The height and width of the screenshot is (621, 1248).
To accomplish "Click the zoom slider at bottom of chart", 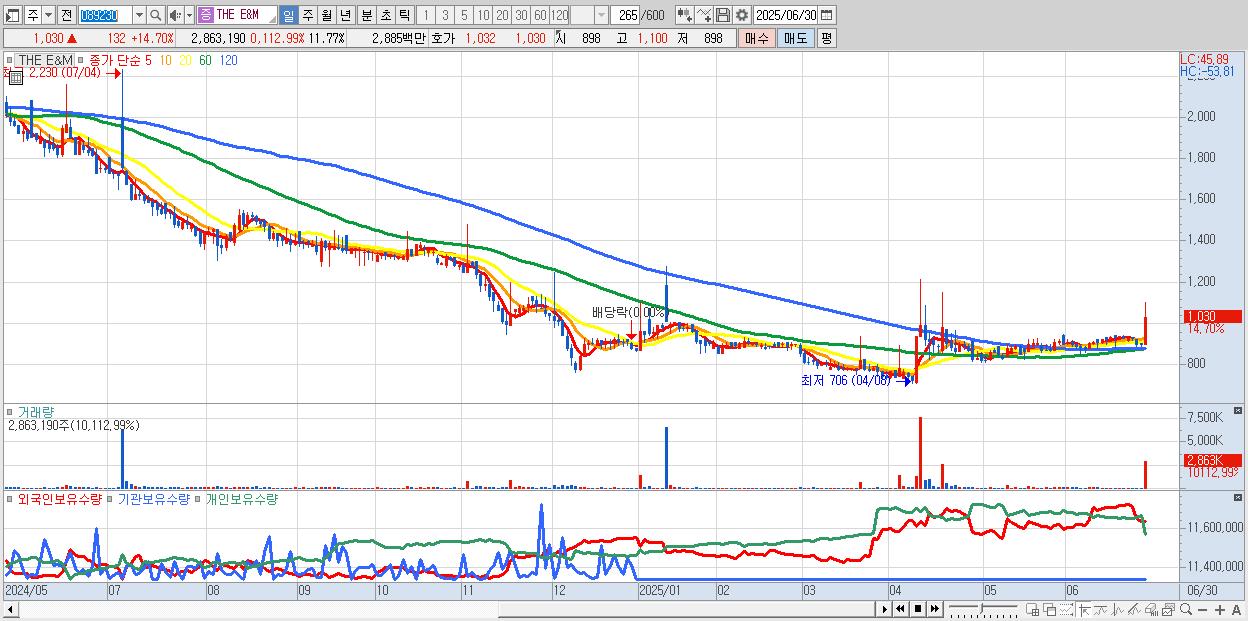I will coord(983,609).
